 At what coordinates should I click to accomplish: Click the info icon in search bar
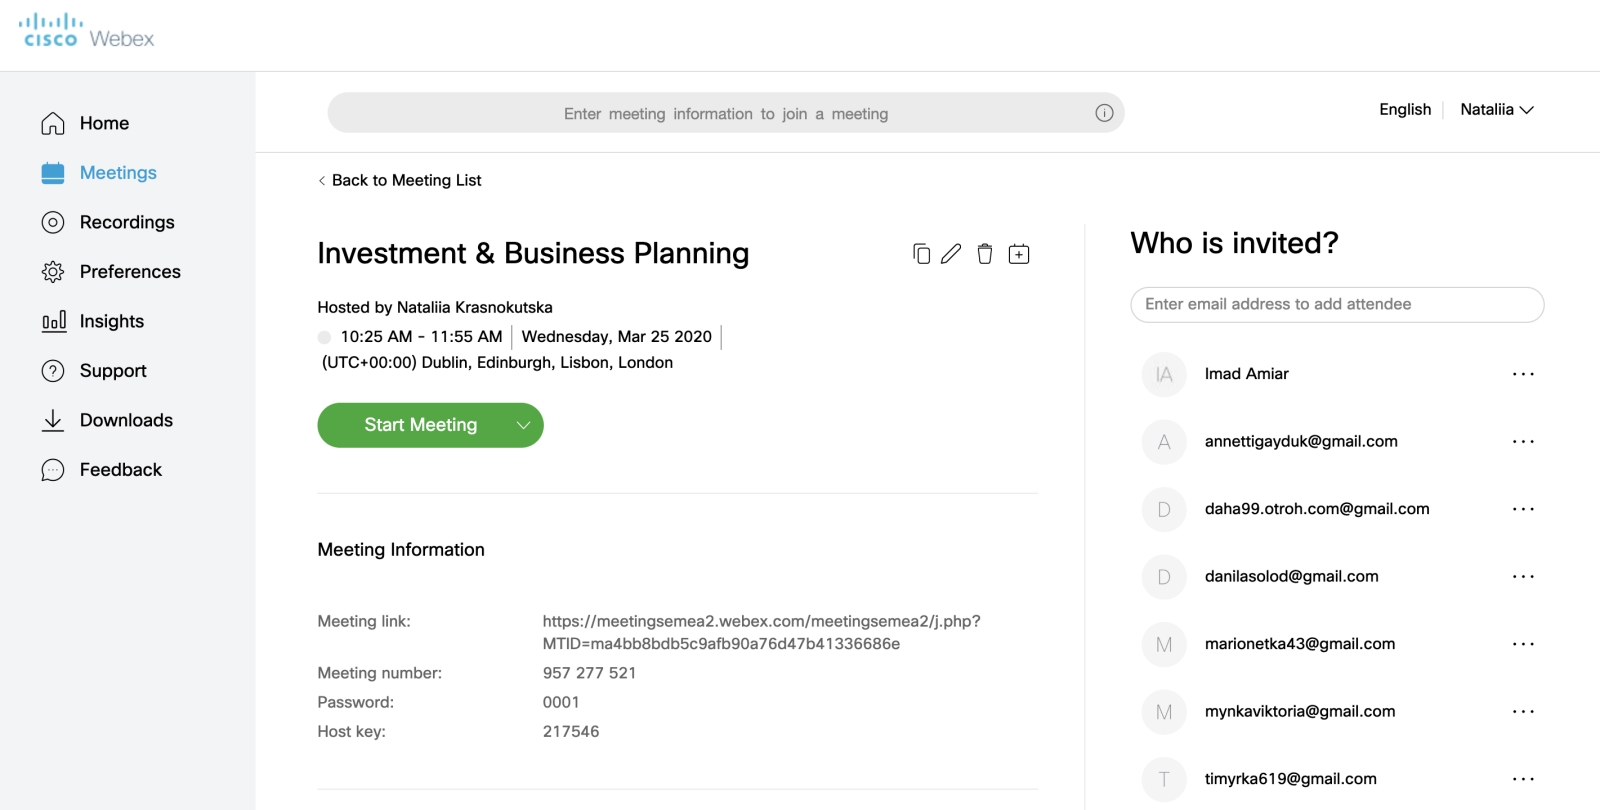1104,113
